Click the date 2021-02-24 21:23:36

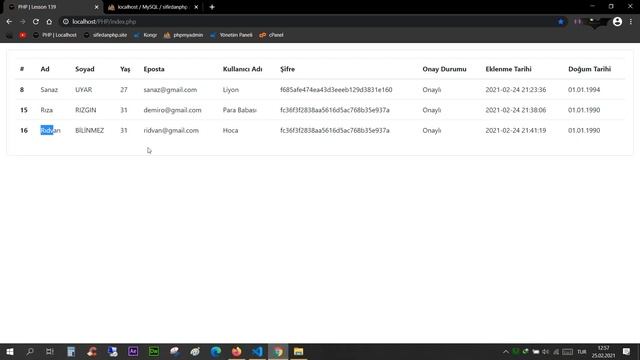pos(516,90)
